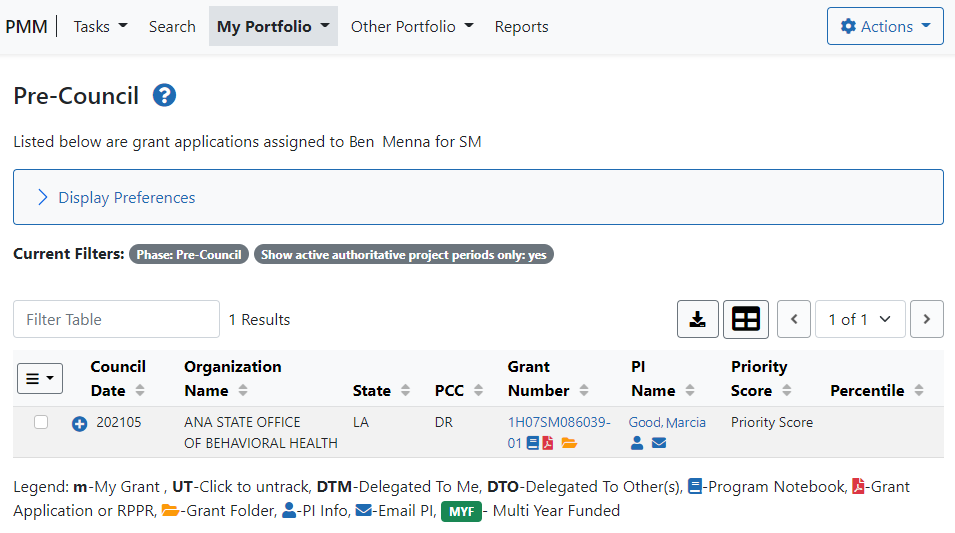Open PI link Good, Marcia

coord(667,422)
